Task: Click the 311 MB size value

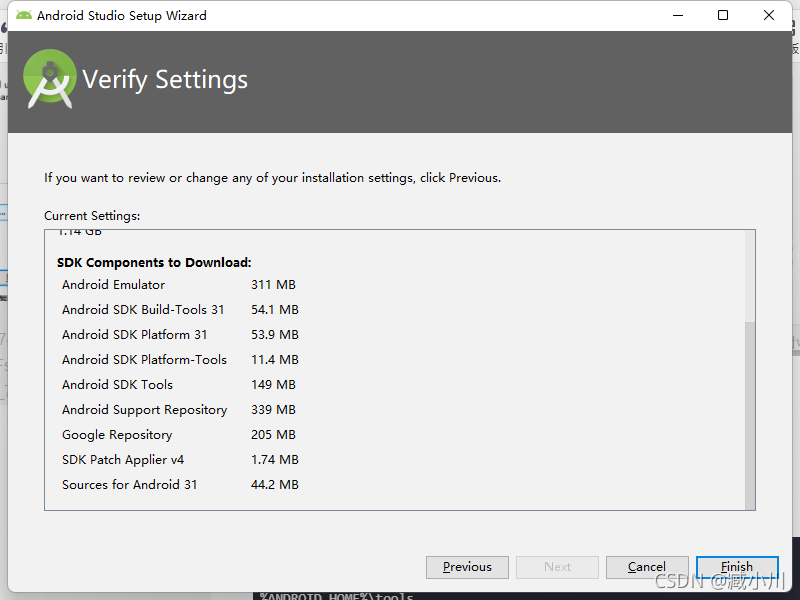Action: point(273,285)
